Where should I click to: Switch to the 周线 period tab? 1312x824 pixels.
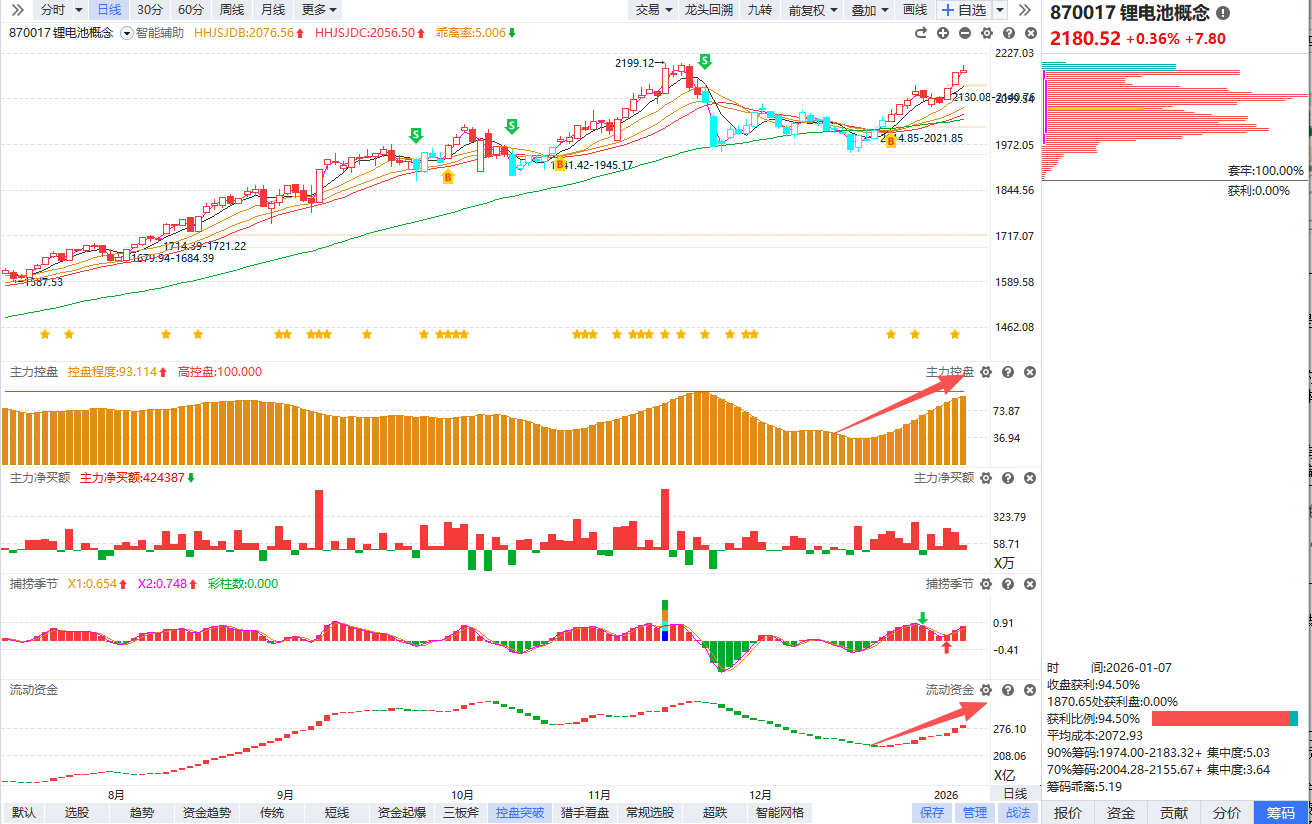pos(232,10)
